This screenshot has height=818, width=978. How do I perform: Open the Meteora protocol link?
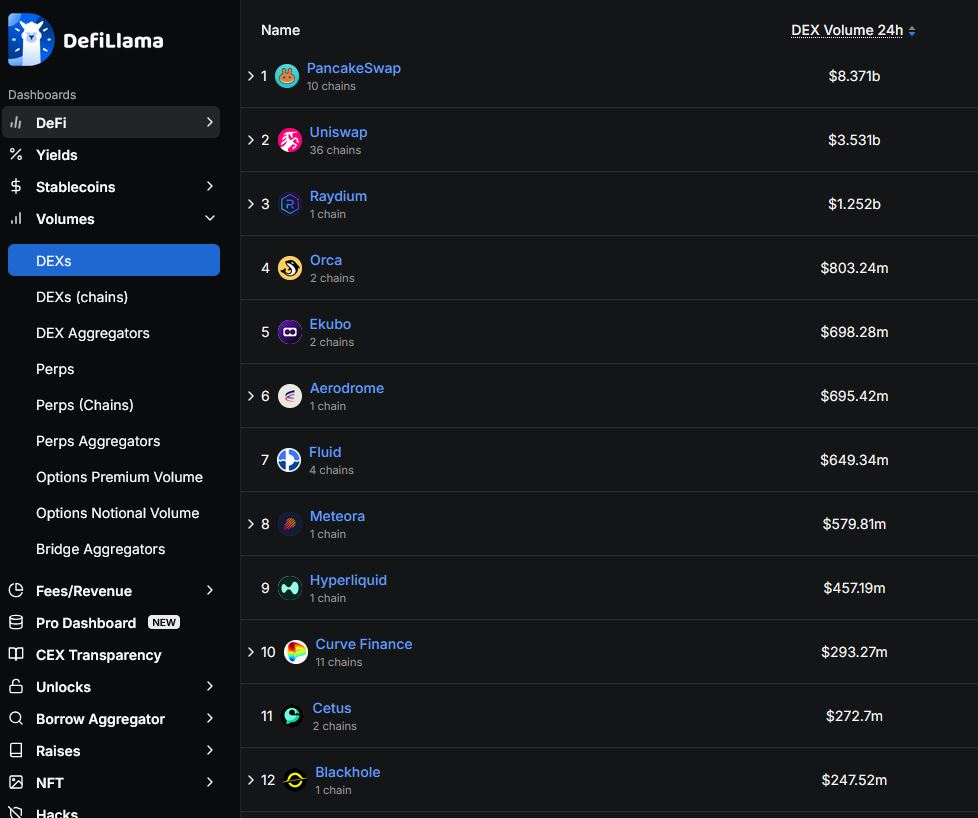[x=337, y=516]
